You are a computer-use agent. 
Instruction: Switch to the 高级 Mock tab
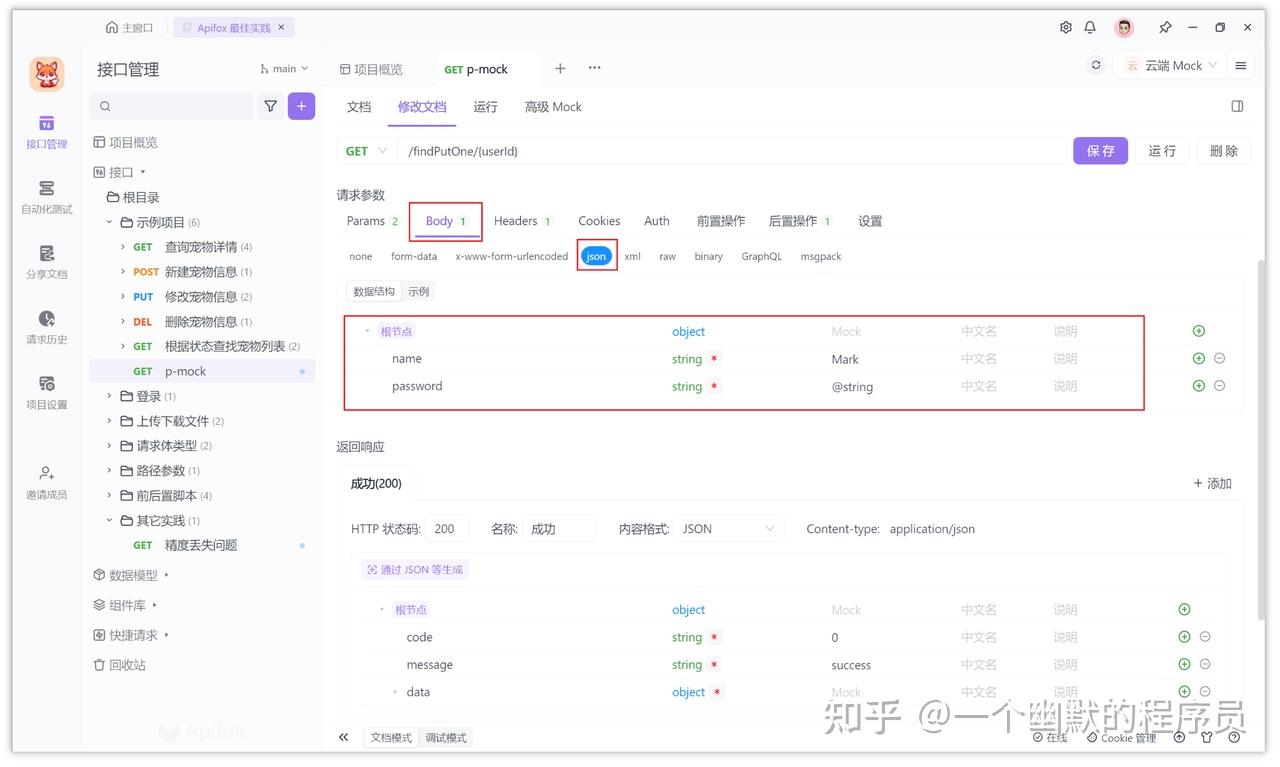(x=553, y=107)
